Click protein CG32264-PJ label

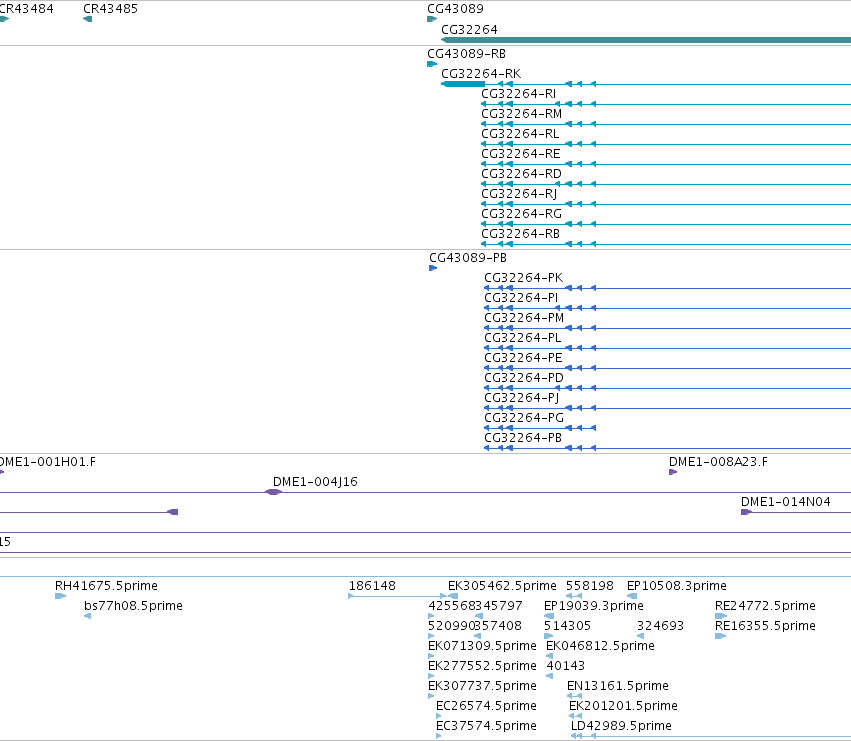[x=521, y=398]
